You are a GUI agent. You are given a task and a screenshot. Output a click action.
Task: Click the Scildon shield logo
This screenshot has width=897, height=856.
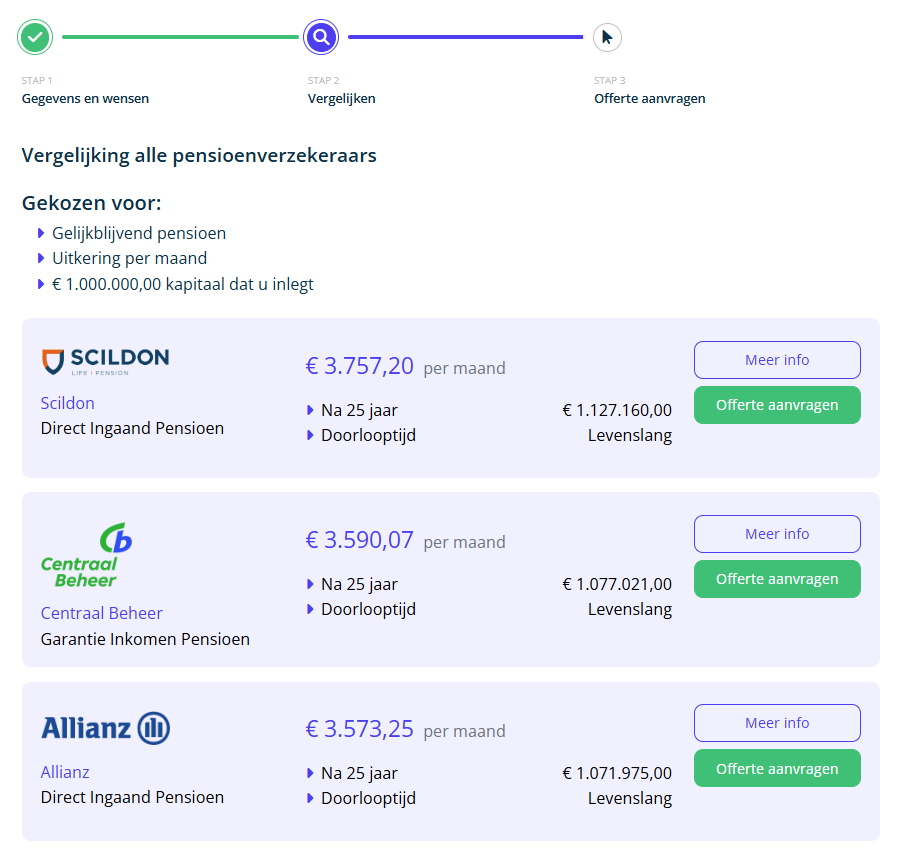[52, 361]
